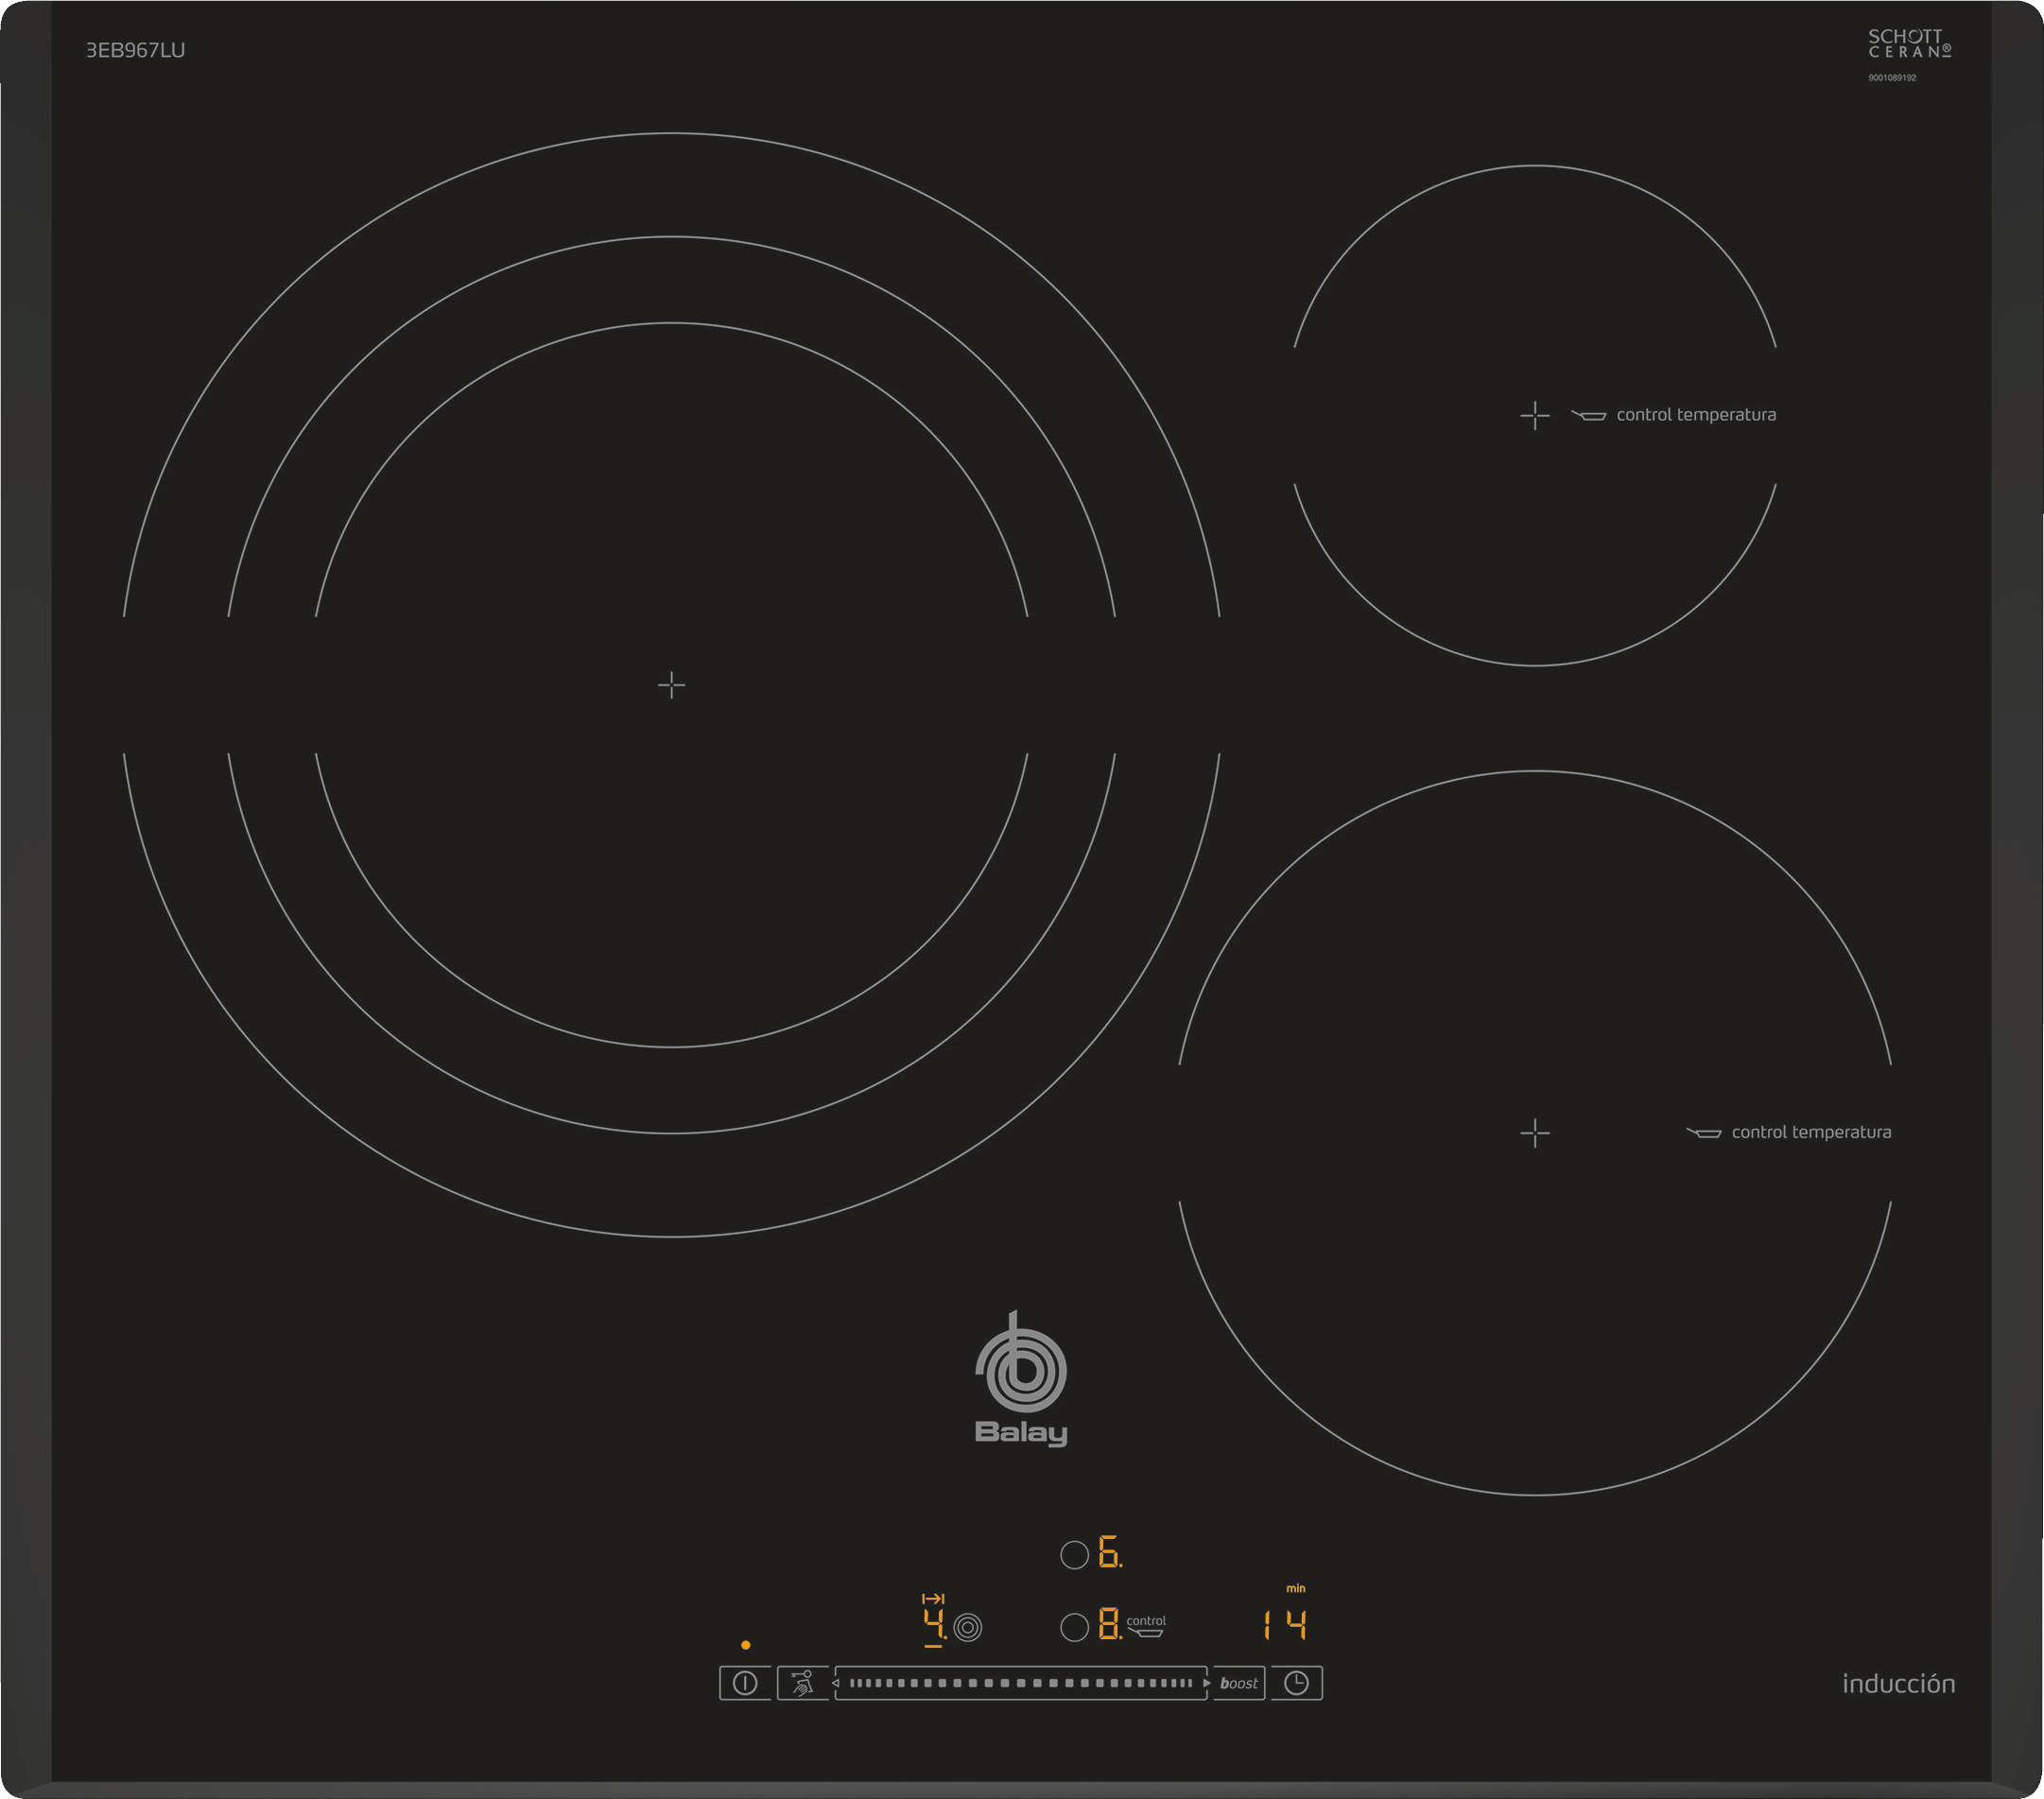The image size is (2044, 1799).
Task: Click the 9001089192 serial text
Action: pos(1892,78)
